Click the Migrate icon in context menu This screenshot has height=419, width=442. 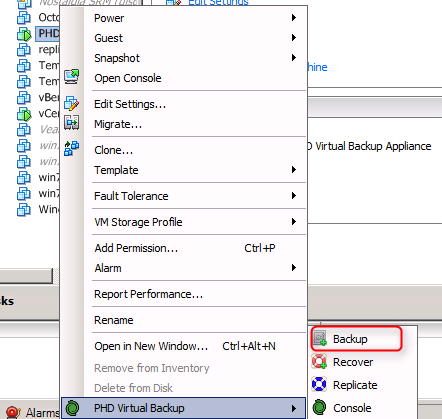tap(72, 123)
